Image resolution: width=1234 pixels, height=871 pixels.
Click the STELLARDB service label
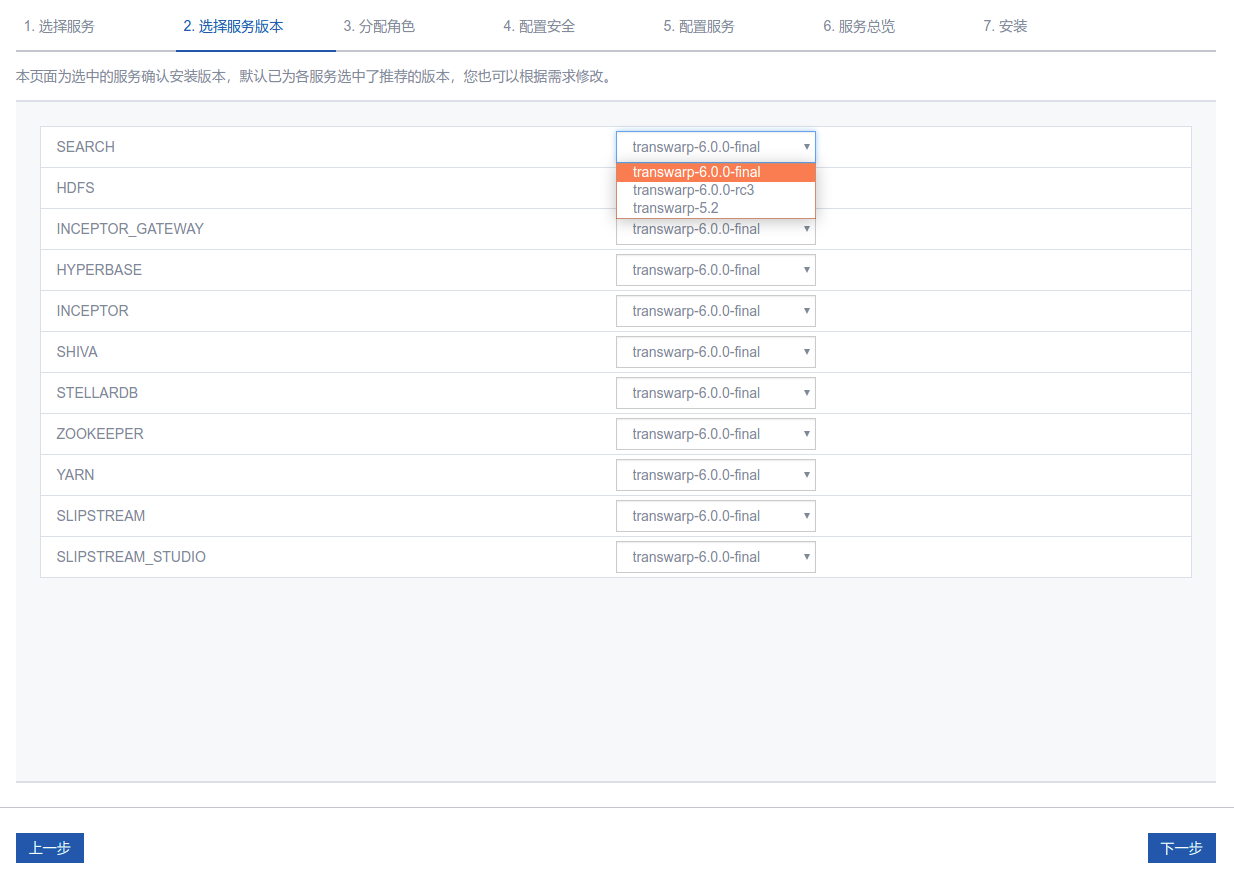pyautogui.click(x=97, y=393)
